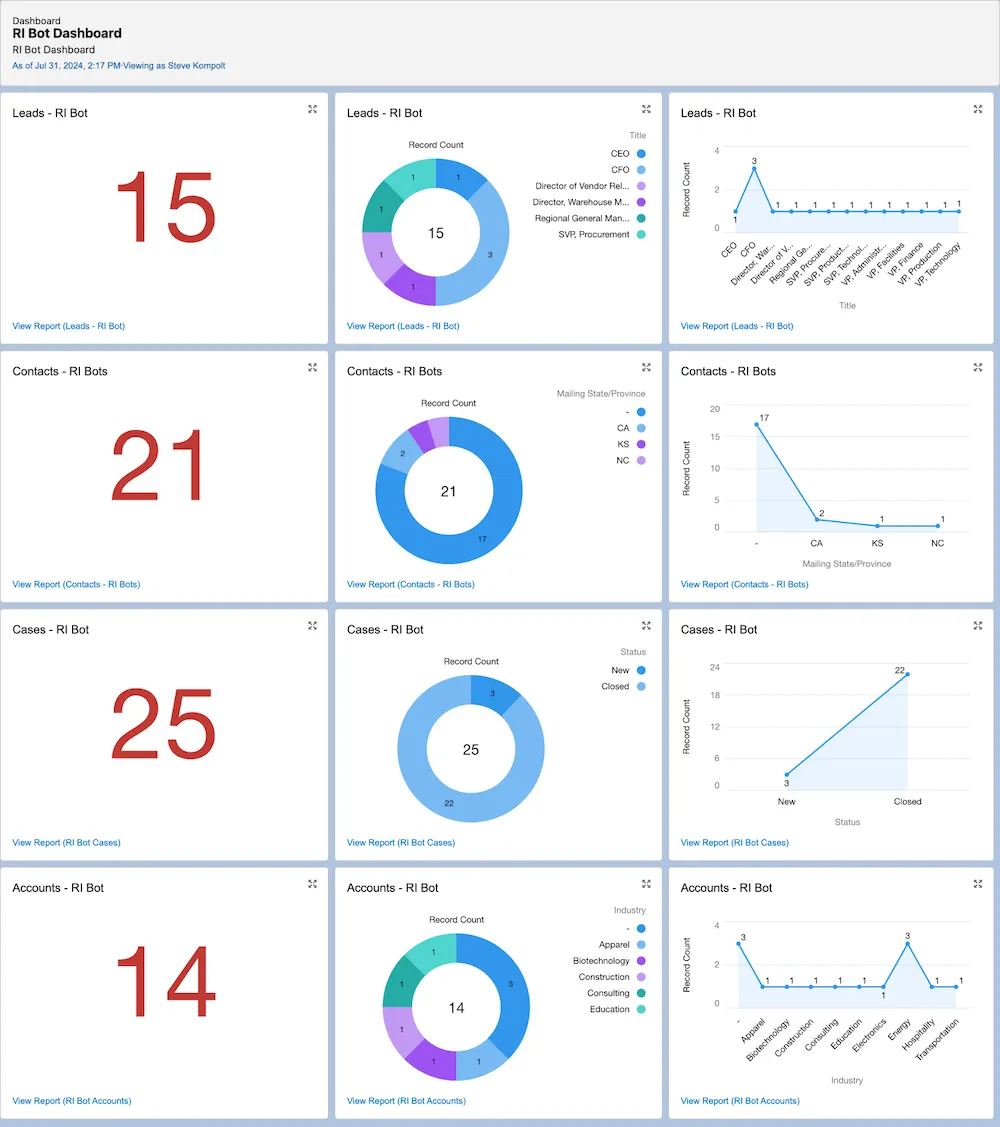This screenshot has width=1000, height=1127.
Task: Open View Report link under Contacts metric 21
Action: pyautogui.click(x=76, y=584)
